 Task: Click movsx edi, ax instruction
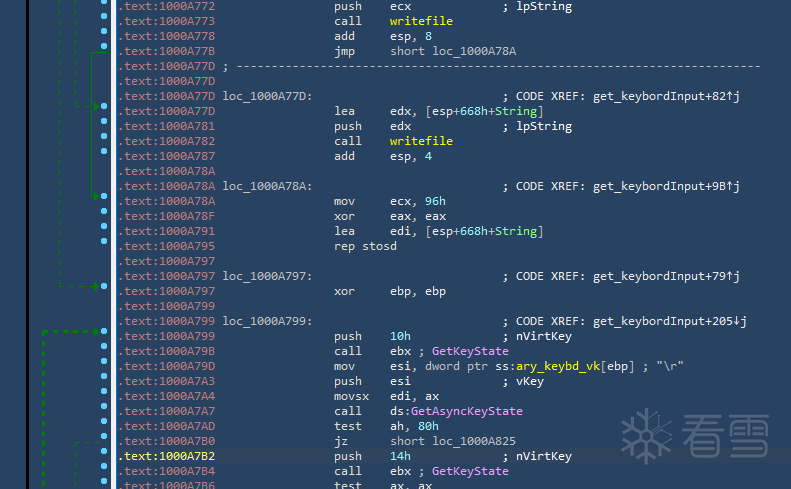(386, 396)
